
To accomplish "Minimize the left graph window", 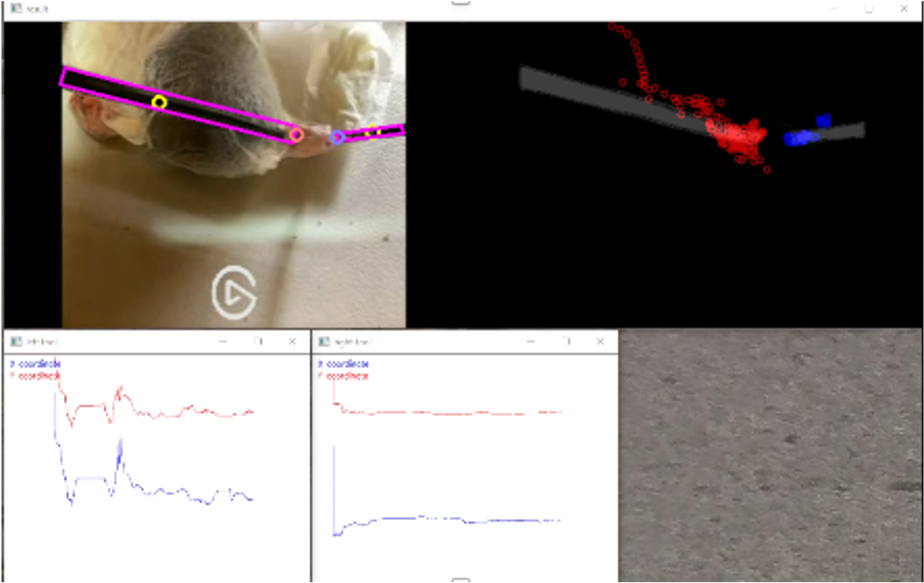I will tap(222, 341).
